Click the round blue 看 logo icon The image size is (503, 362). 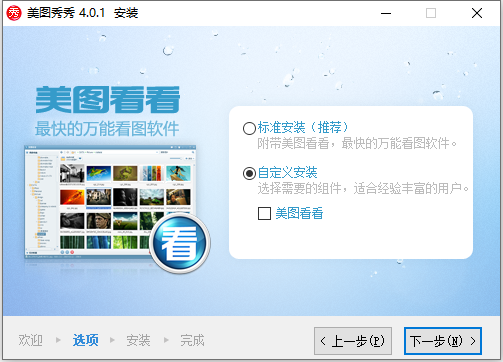point(180,243)
